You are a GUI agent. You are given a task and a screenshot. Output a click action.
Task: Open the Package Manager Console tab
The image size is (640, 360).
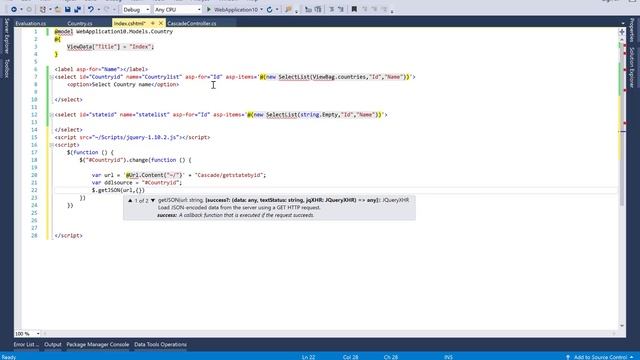98,344
